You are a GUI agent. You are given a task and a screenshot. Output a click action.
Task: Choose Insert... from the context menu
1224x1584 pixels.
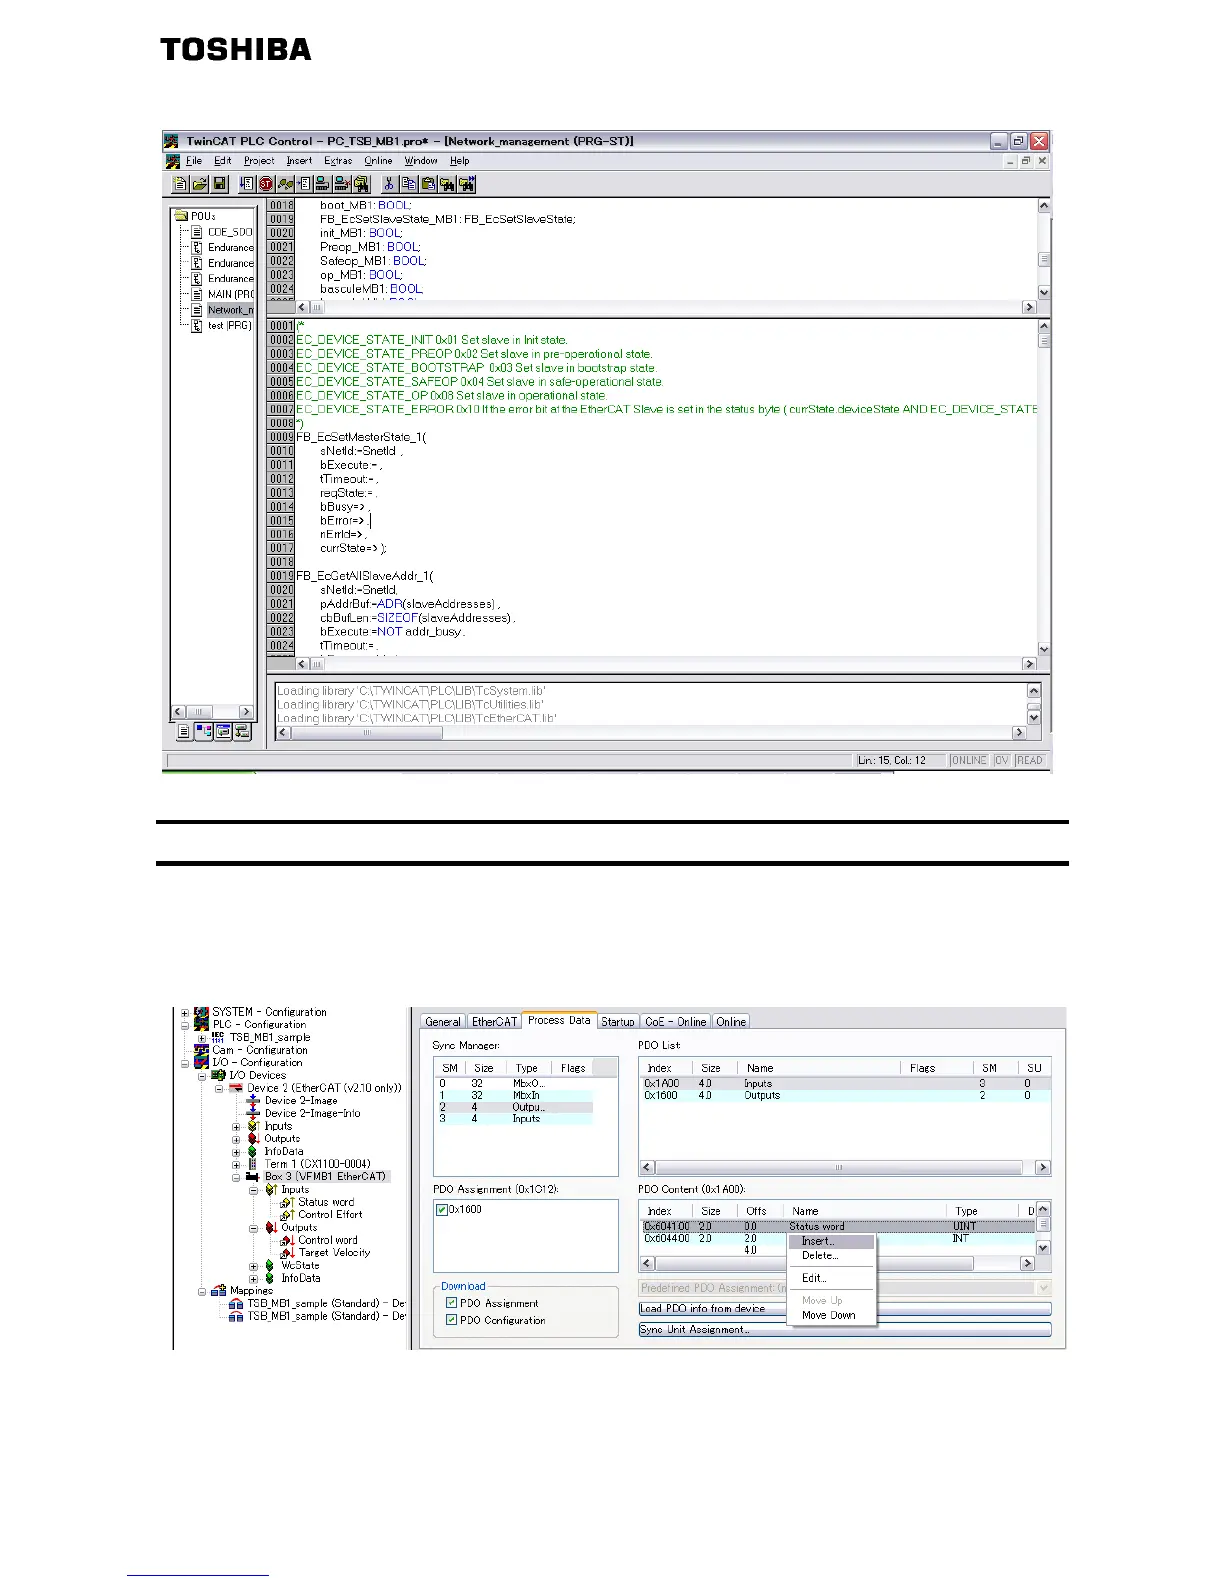click(x=831, y=1242)
